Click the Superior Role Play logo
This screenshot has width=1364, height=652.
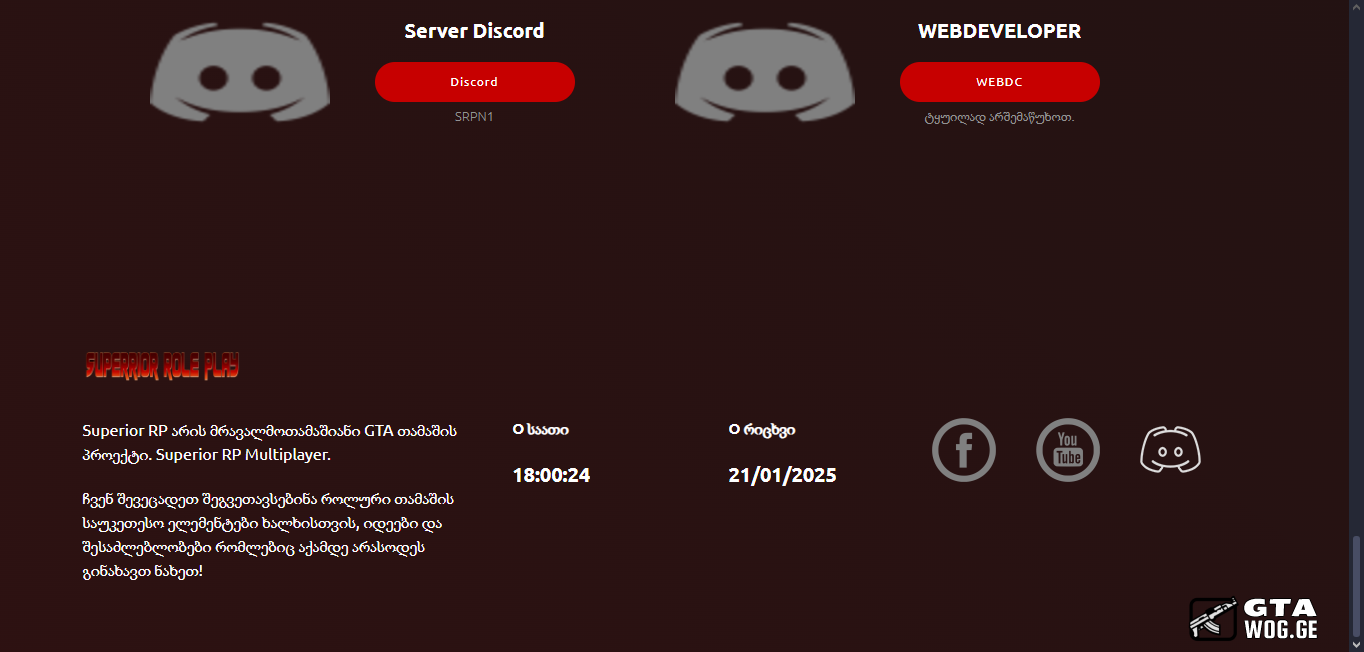coord(162,366)
